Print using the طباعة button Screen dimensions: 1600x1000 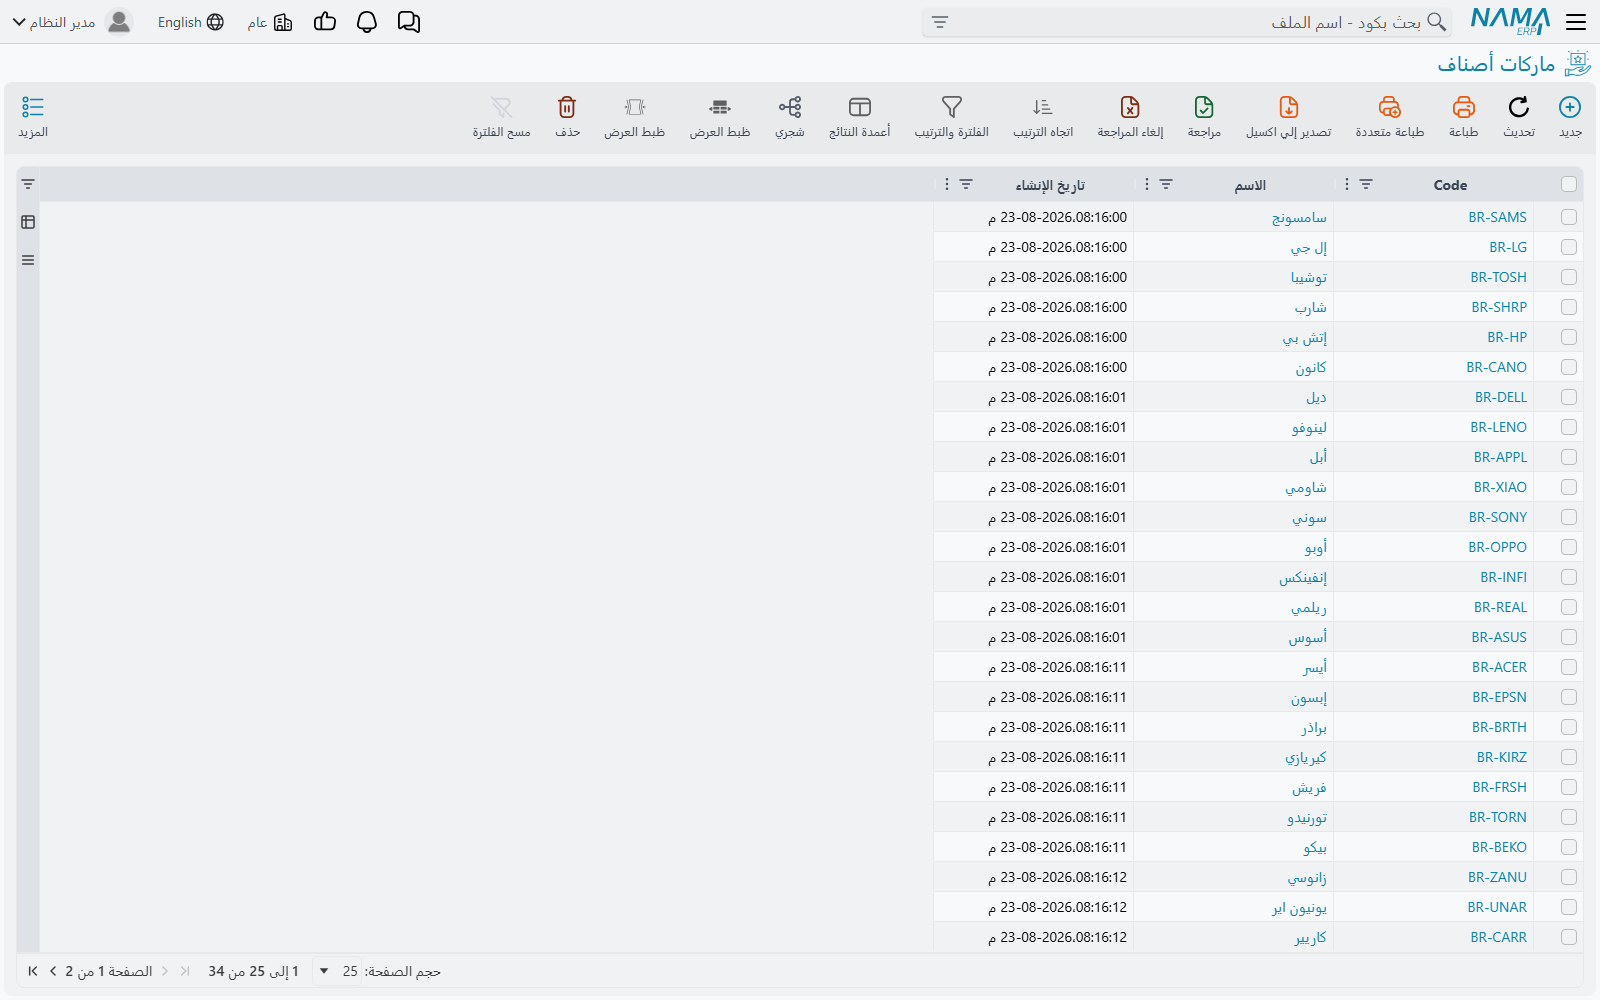point(1464,117)
